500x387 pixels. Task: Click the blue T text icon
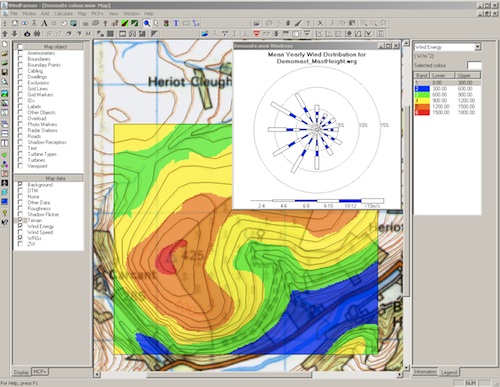(176, 23)
